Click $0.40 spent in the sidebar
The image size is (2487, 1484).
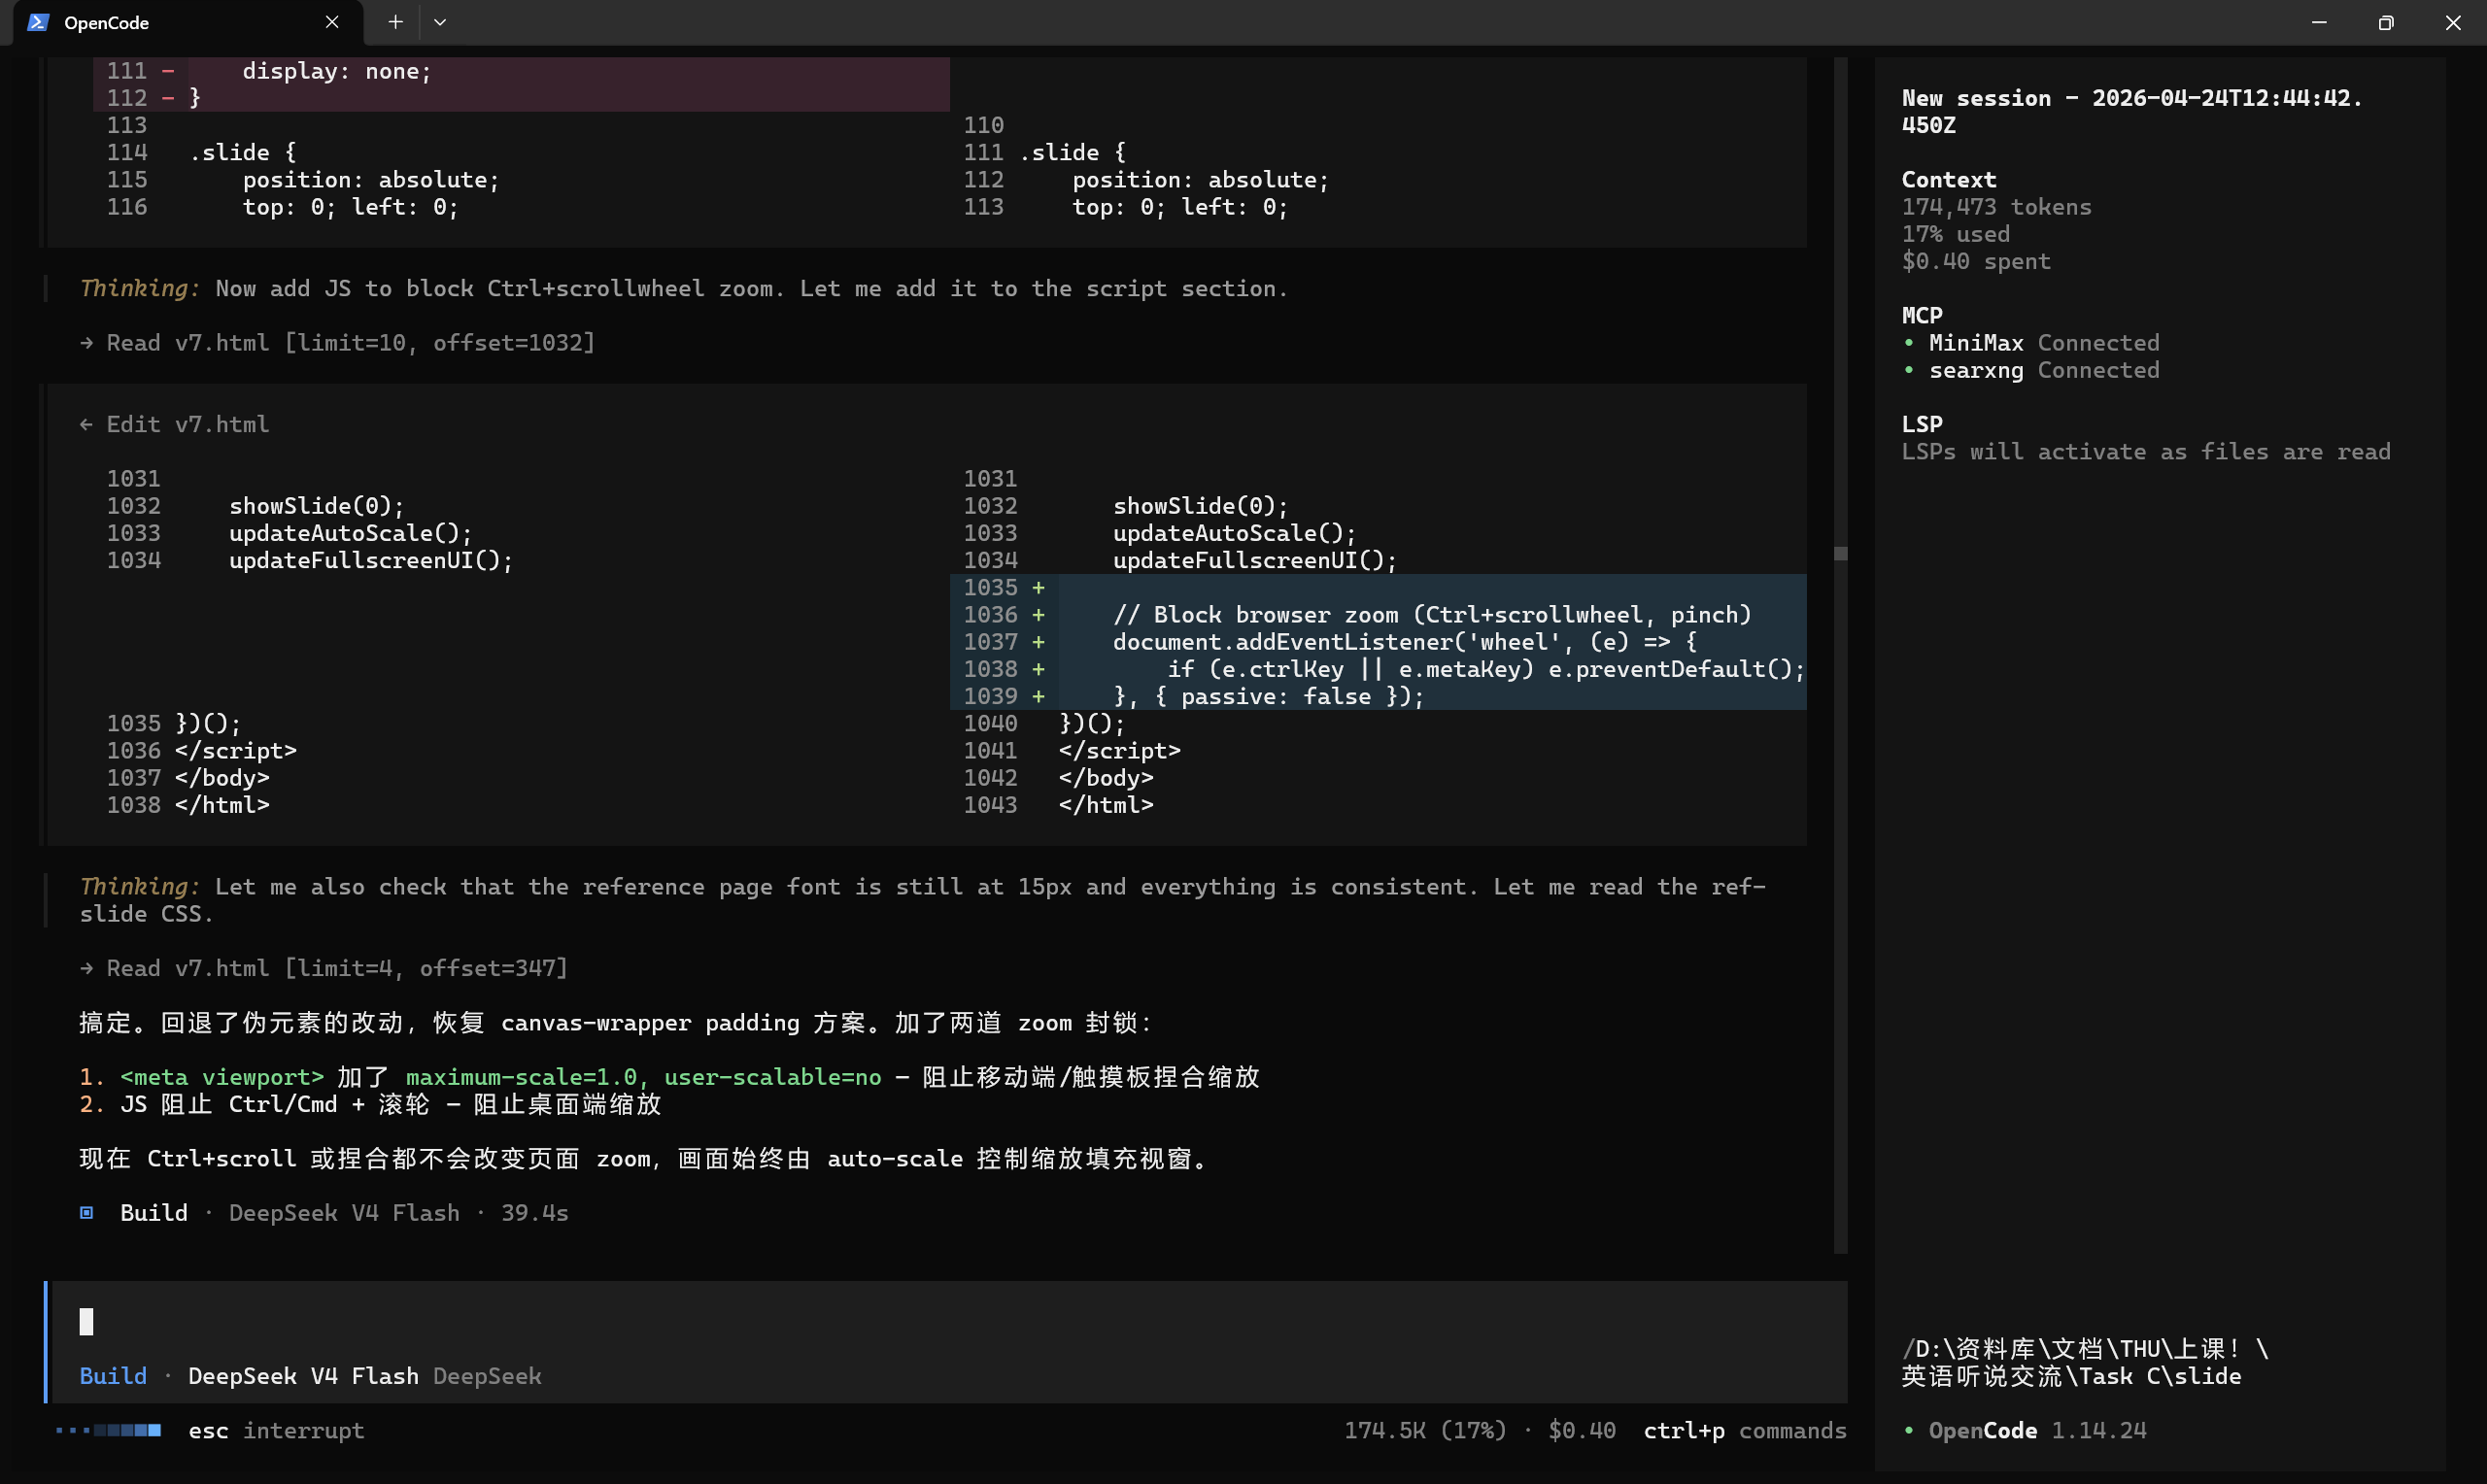pyautogui.click(x=1975, y=261)
